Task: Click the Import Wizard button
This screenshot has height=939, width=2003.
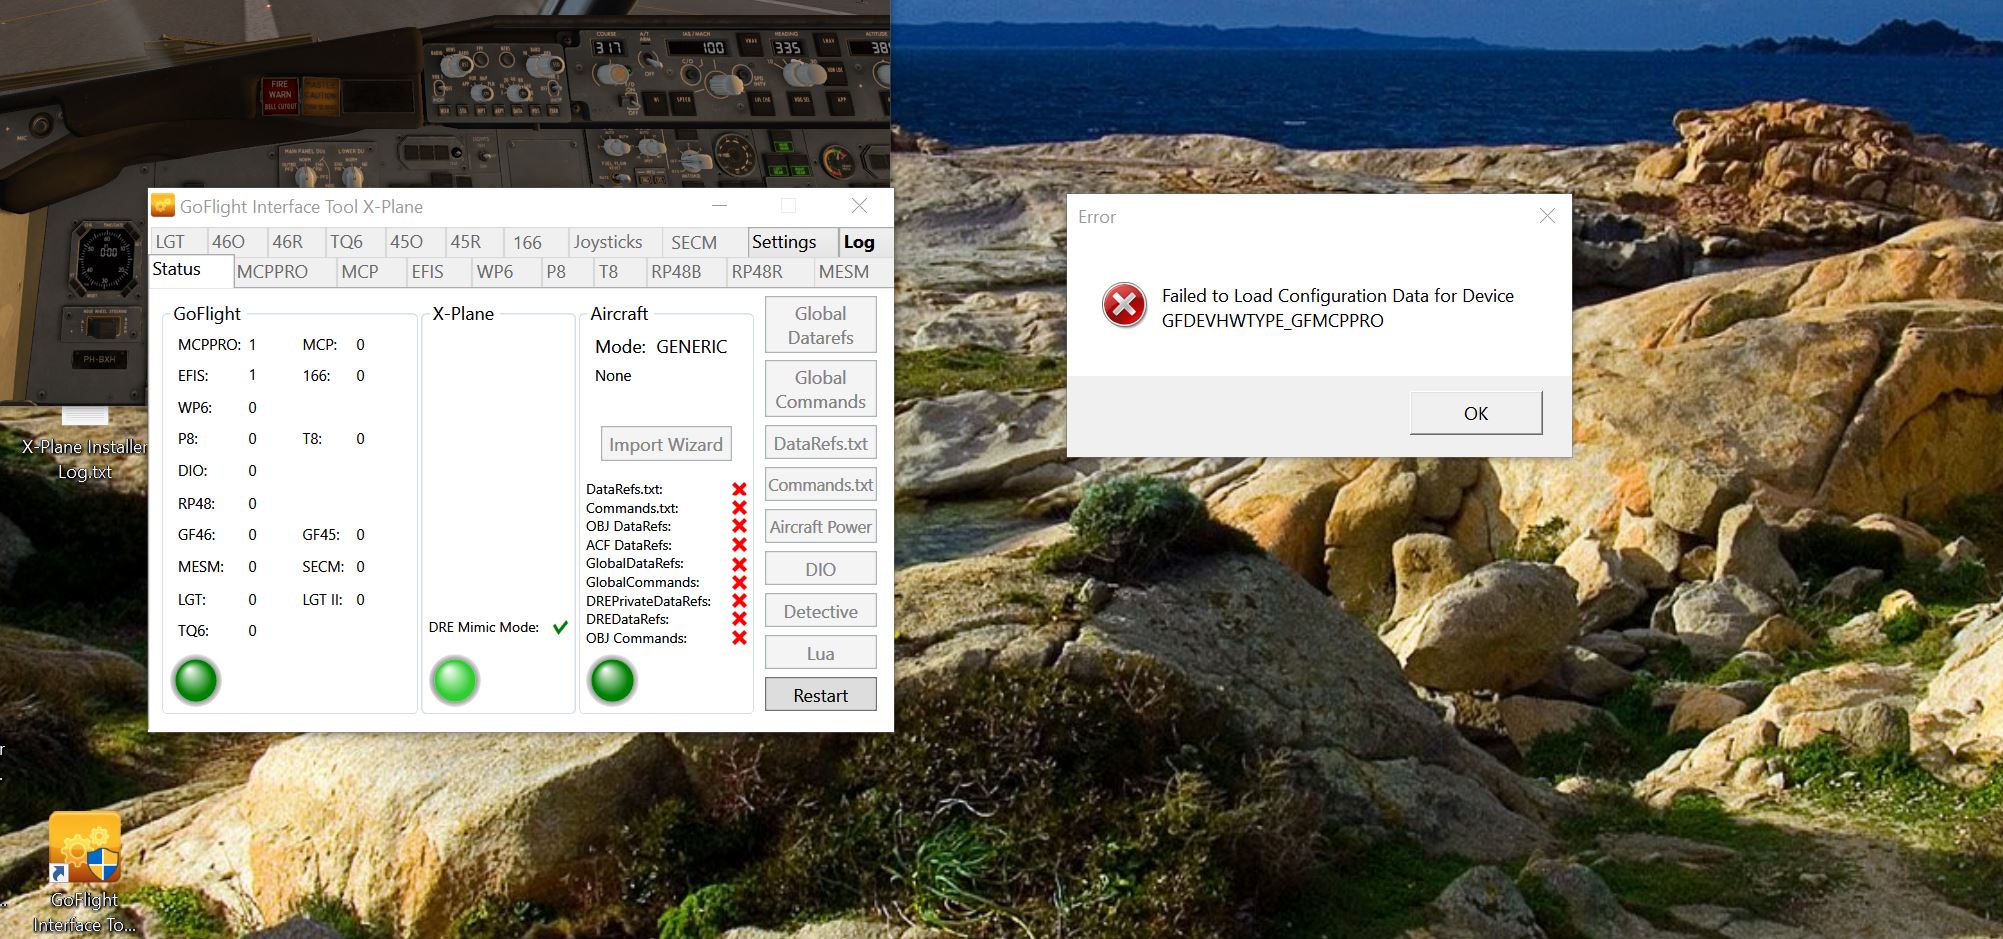Action: (x=665, y=444)
